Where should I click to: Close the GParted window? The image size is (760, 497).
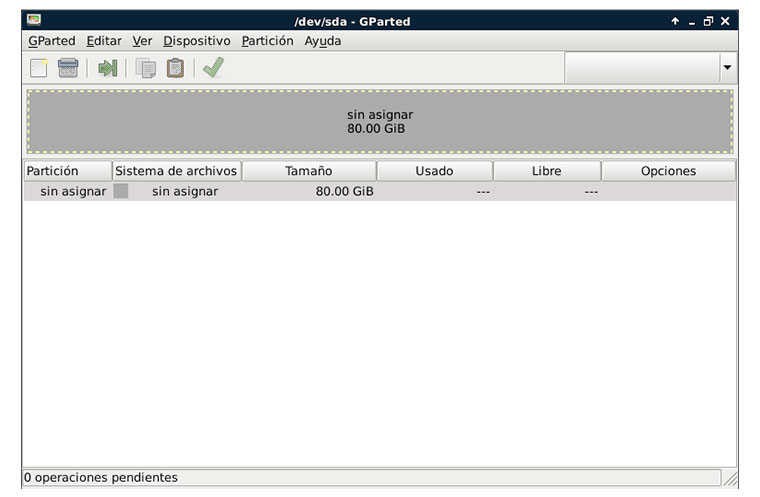tap(725, 21)
